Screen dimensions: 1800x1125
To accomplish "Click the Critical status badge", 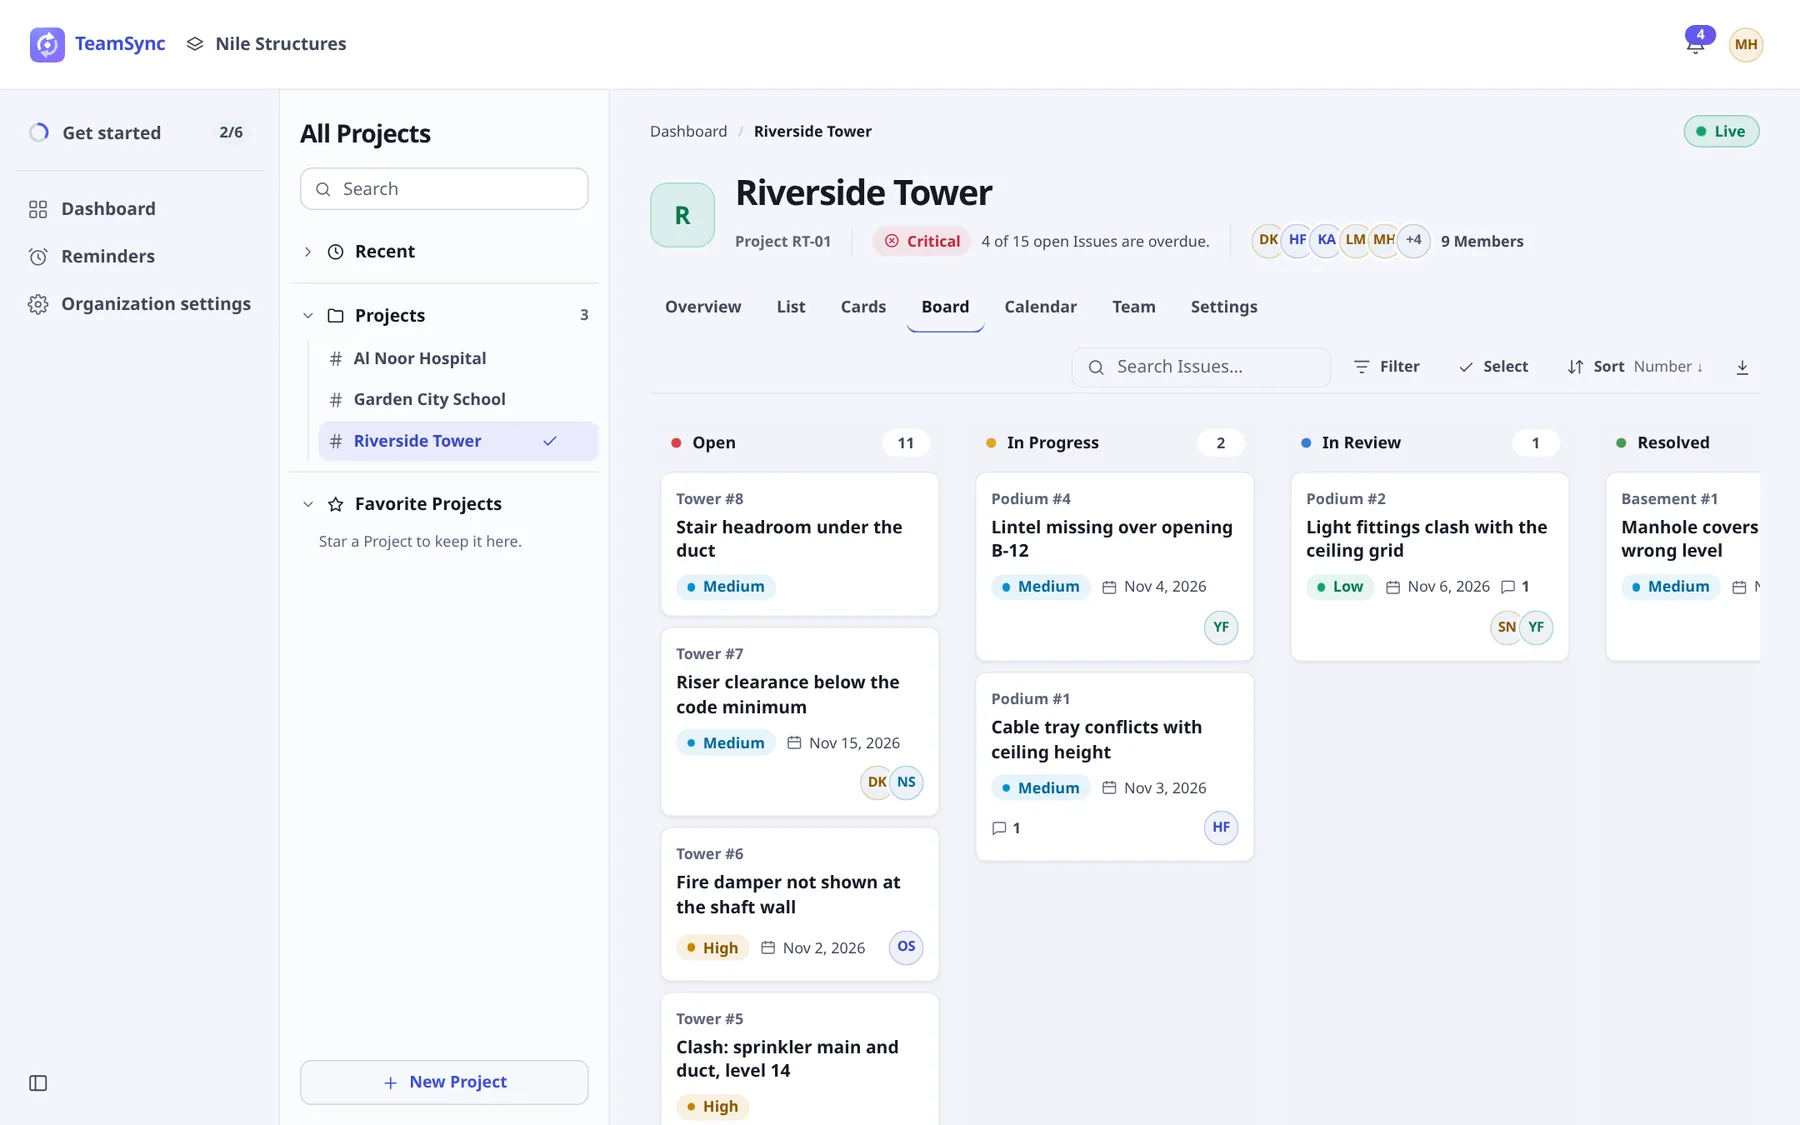I will coord(921,241).
